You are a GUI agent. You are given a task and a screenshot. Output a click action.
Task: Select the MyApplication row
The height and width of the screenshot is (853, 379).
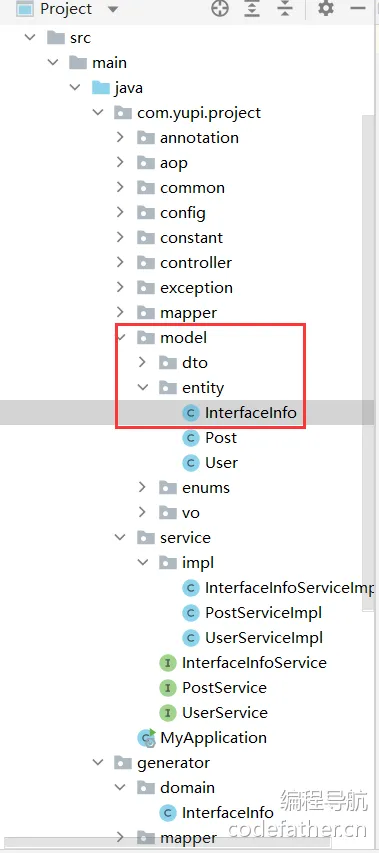[213, 738]
